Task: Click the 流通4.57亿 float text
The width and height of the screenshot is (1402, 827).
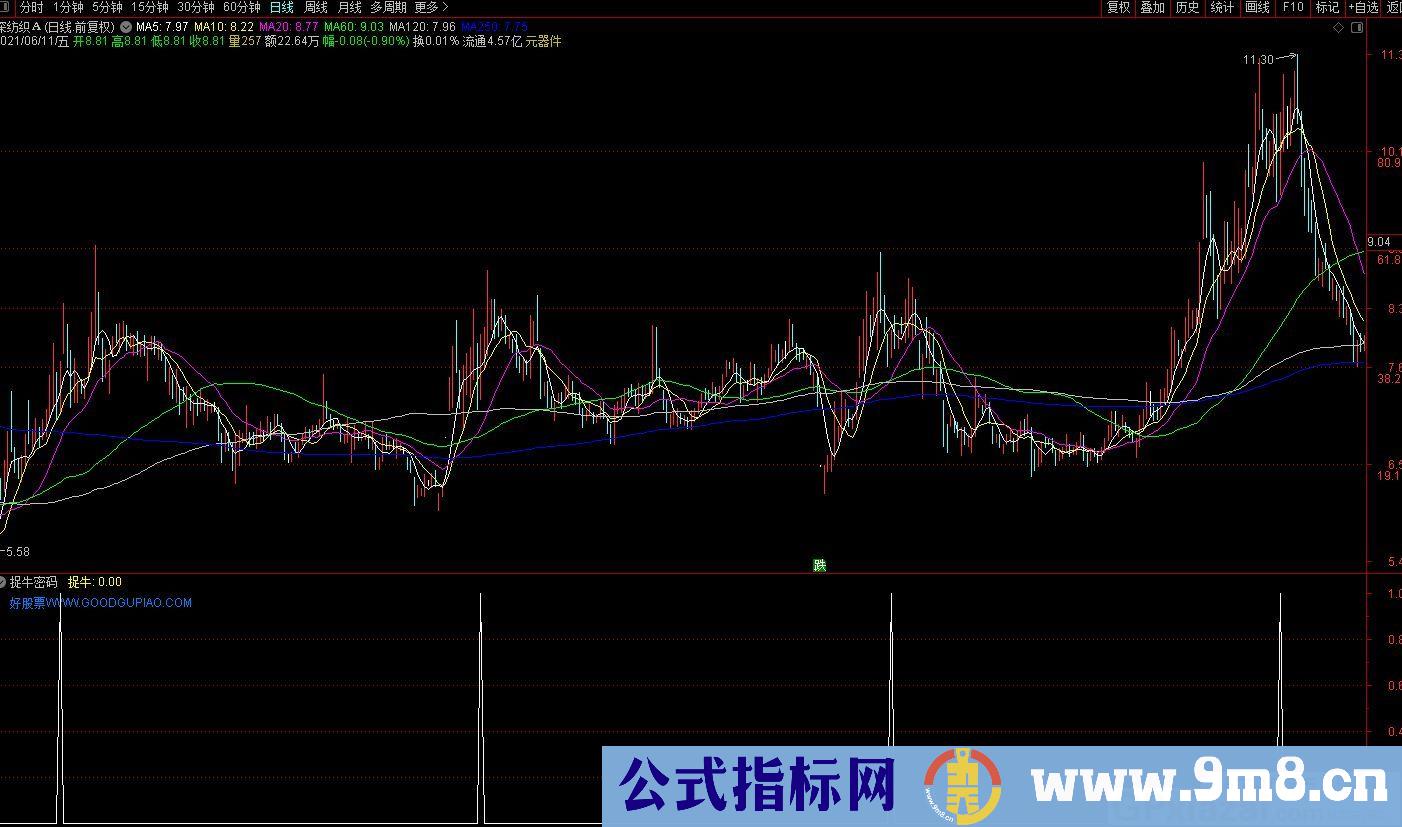Action: 492,42
